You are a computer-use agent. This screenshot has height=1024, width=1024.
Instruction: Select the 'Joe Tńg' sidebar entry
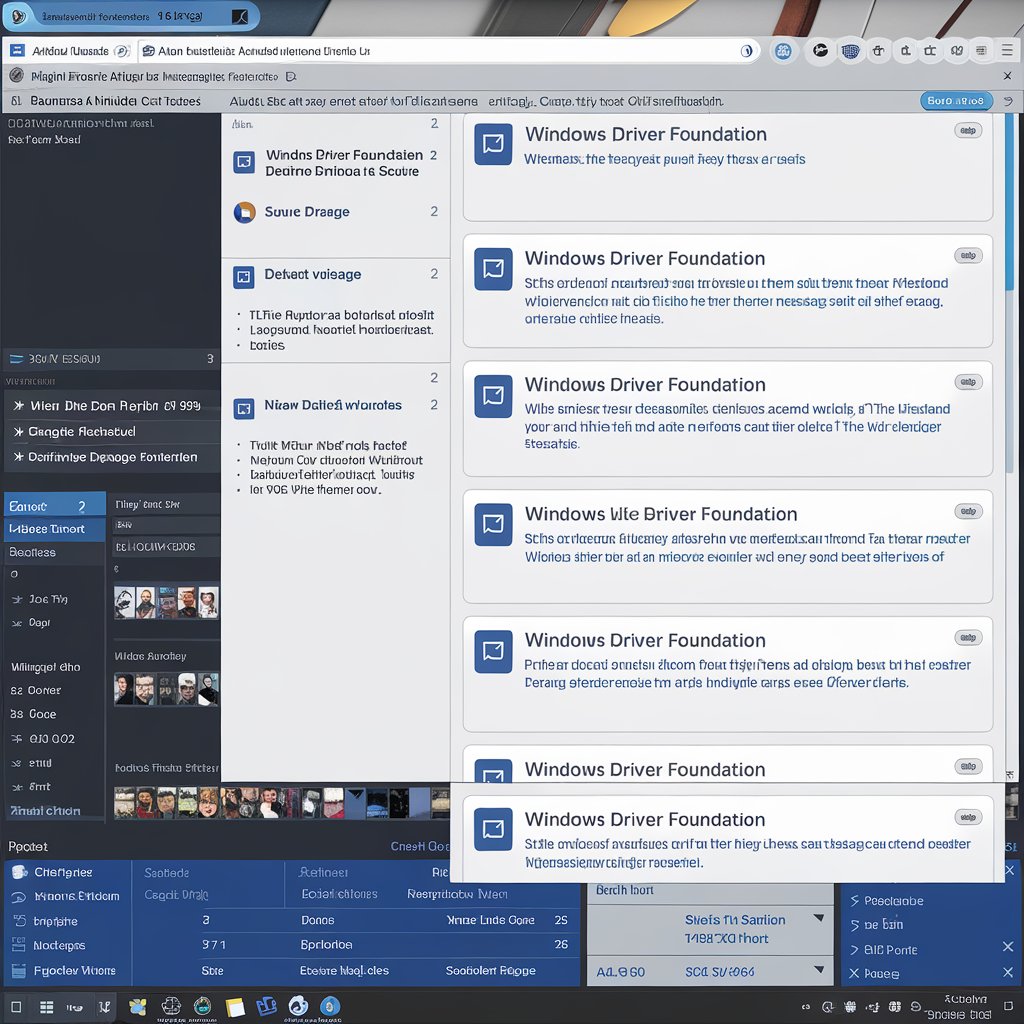pyautogui.click(x=48, y=599)
